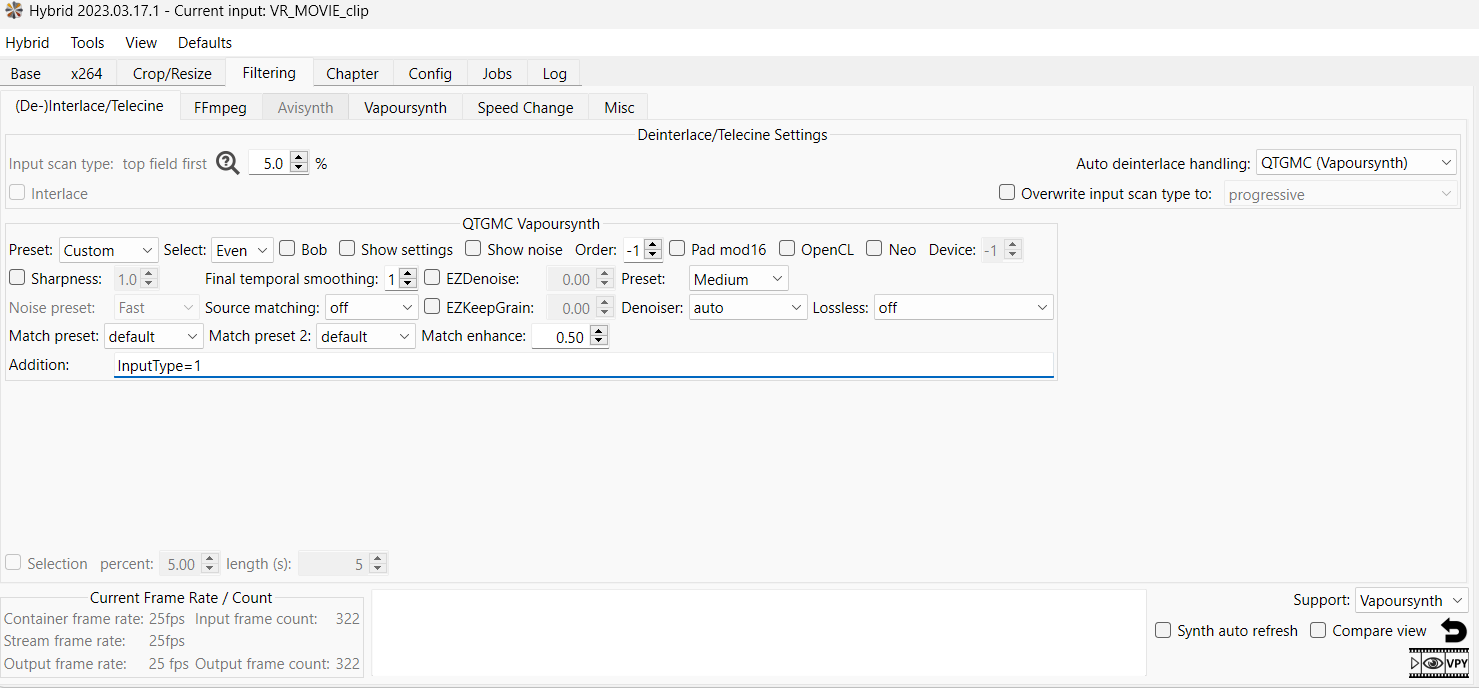
Task: Click the empty text area beside frame rates
Action: 759,633
